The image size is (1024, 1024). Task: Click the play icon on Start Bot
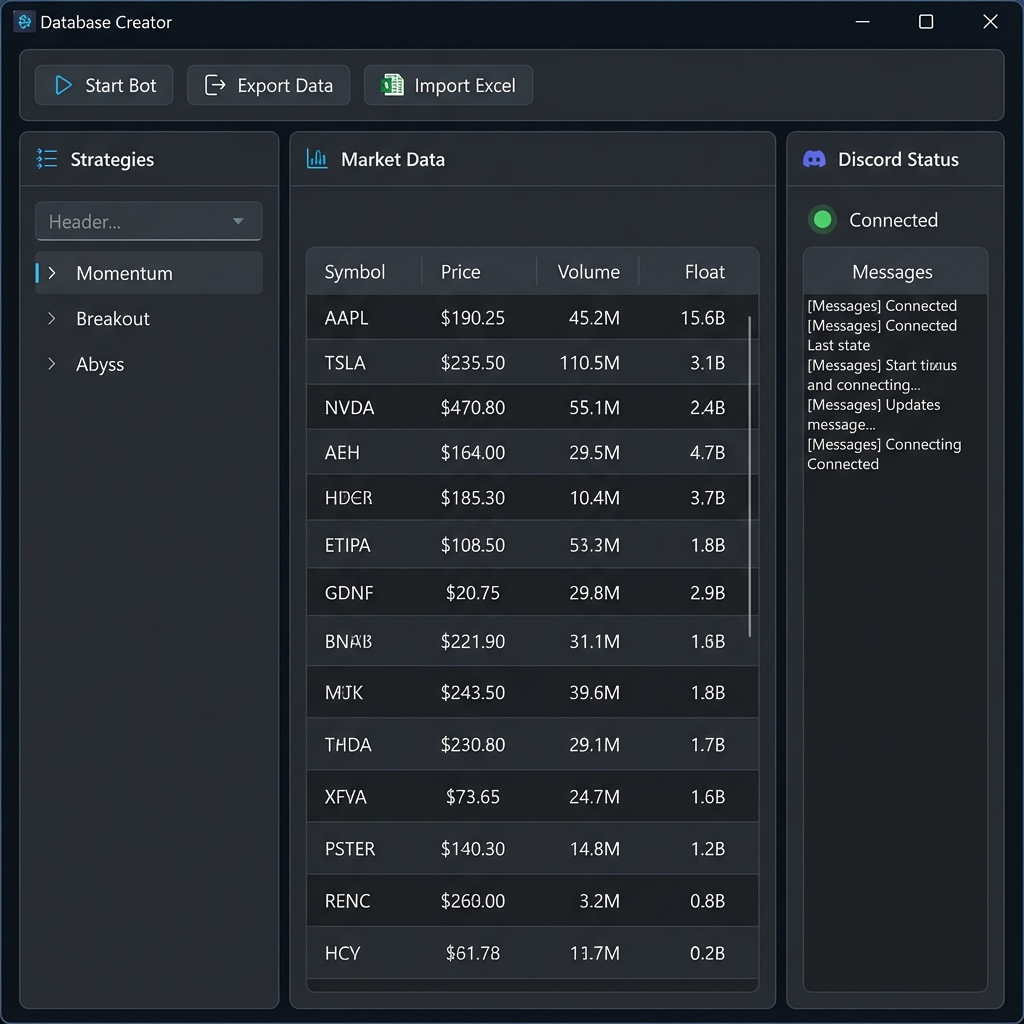click(63, 86)
